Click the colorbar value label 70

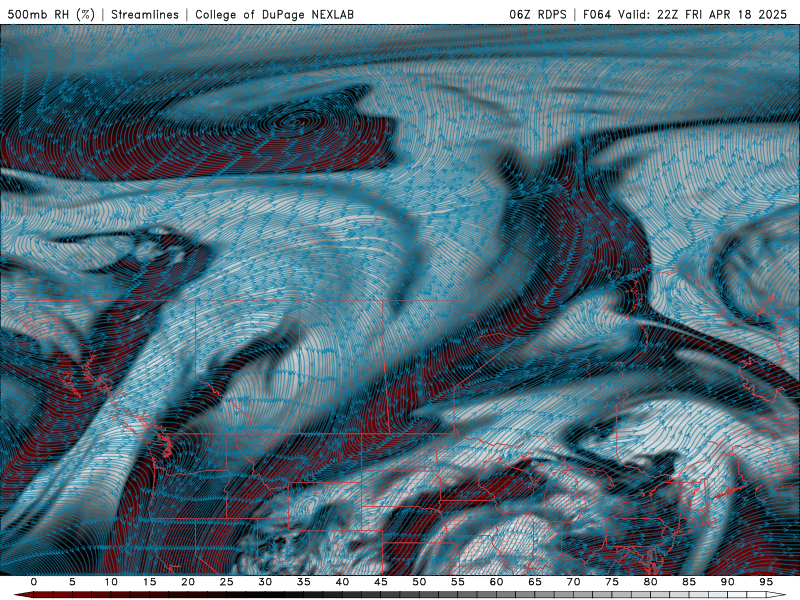tap(573, 582)
